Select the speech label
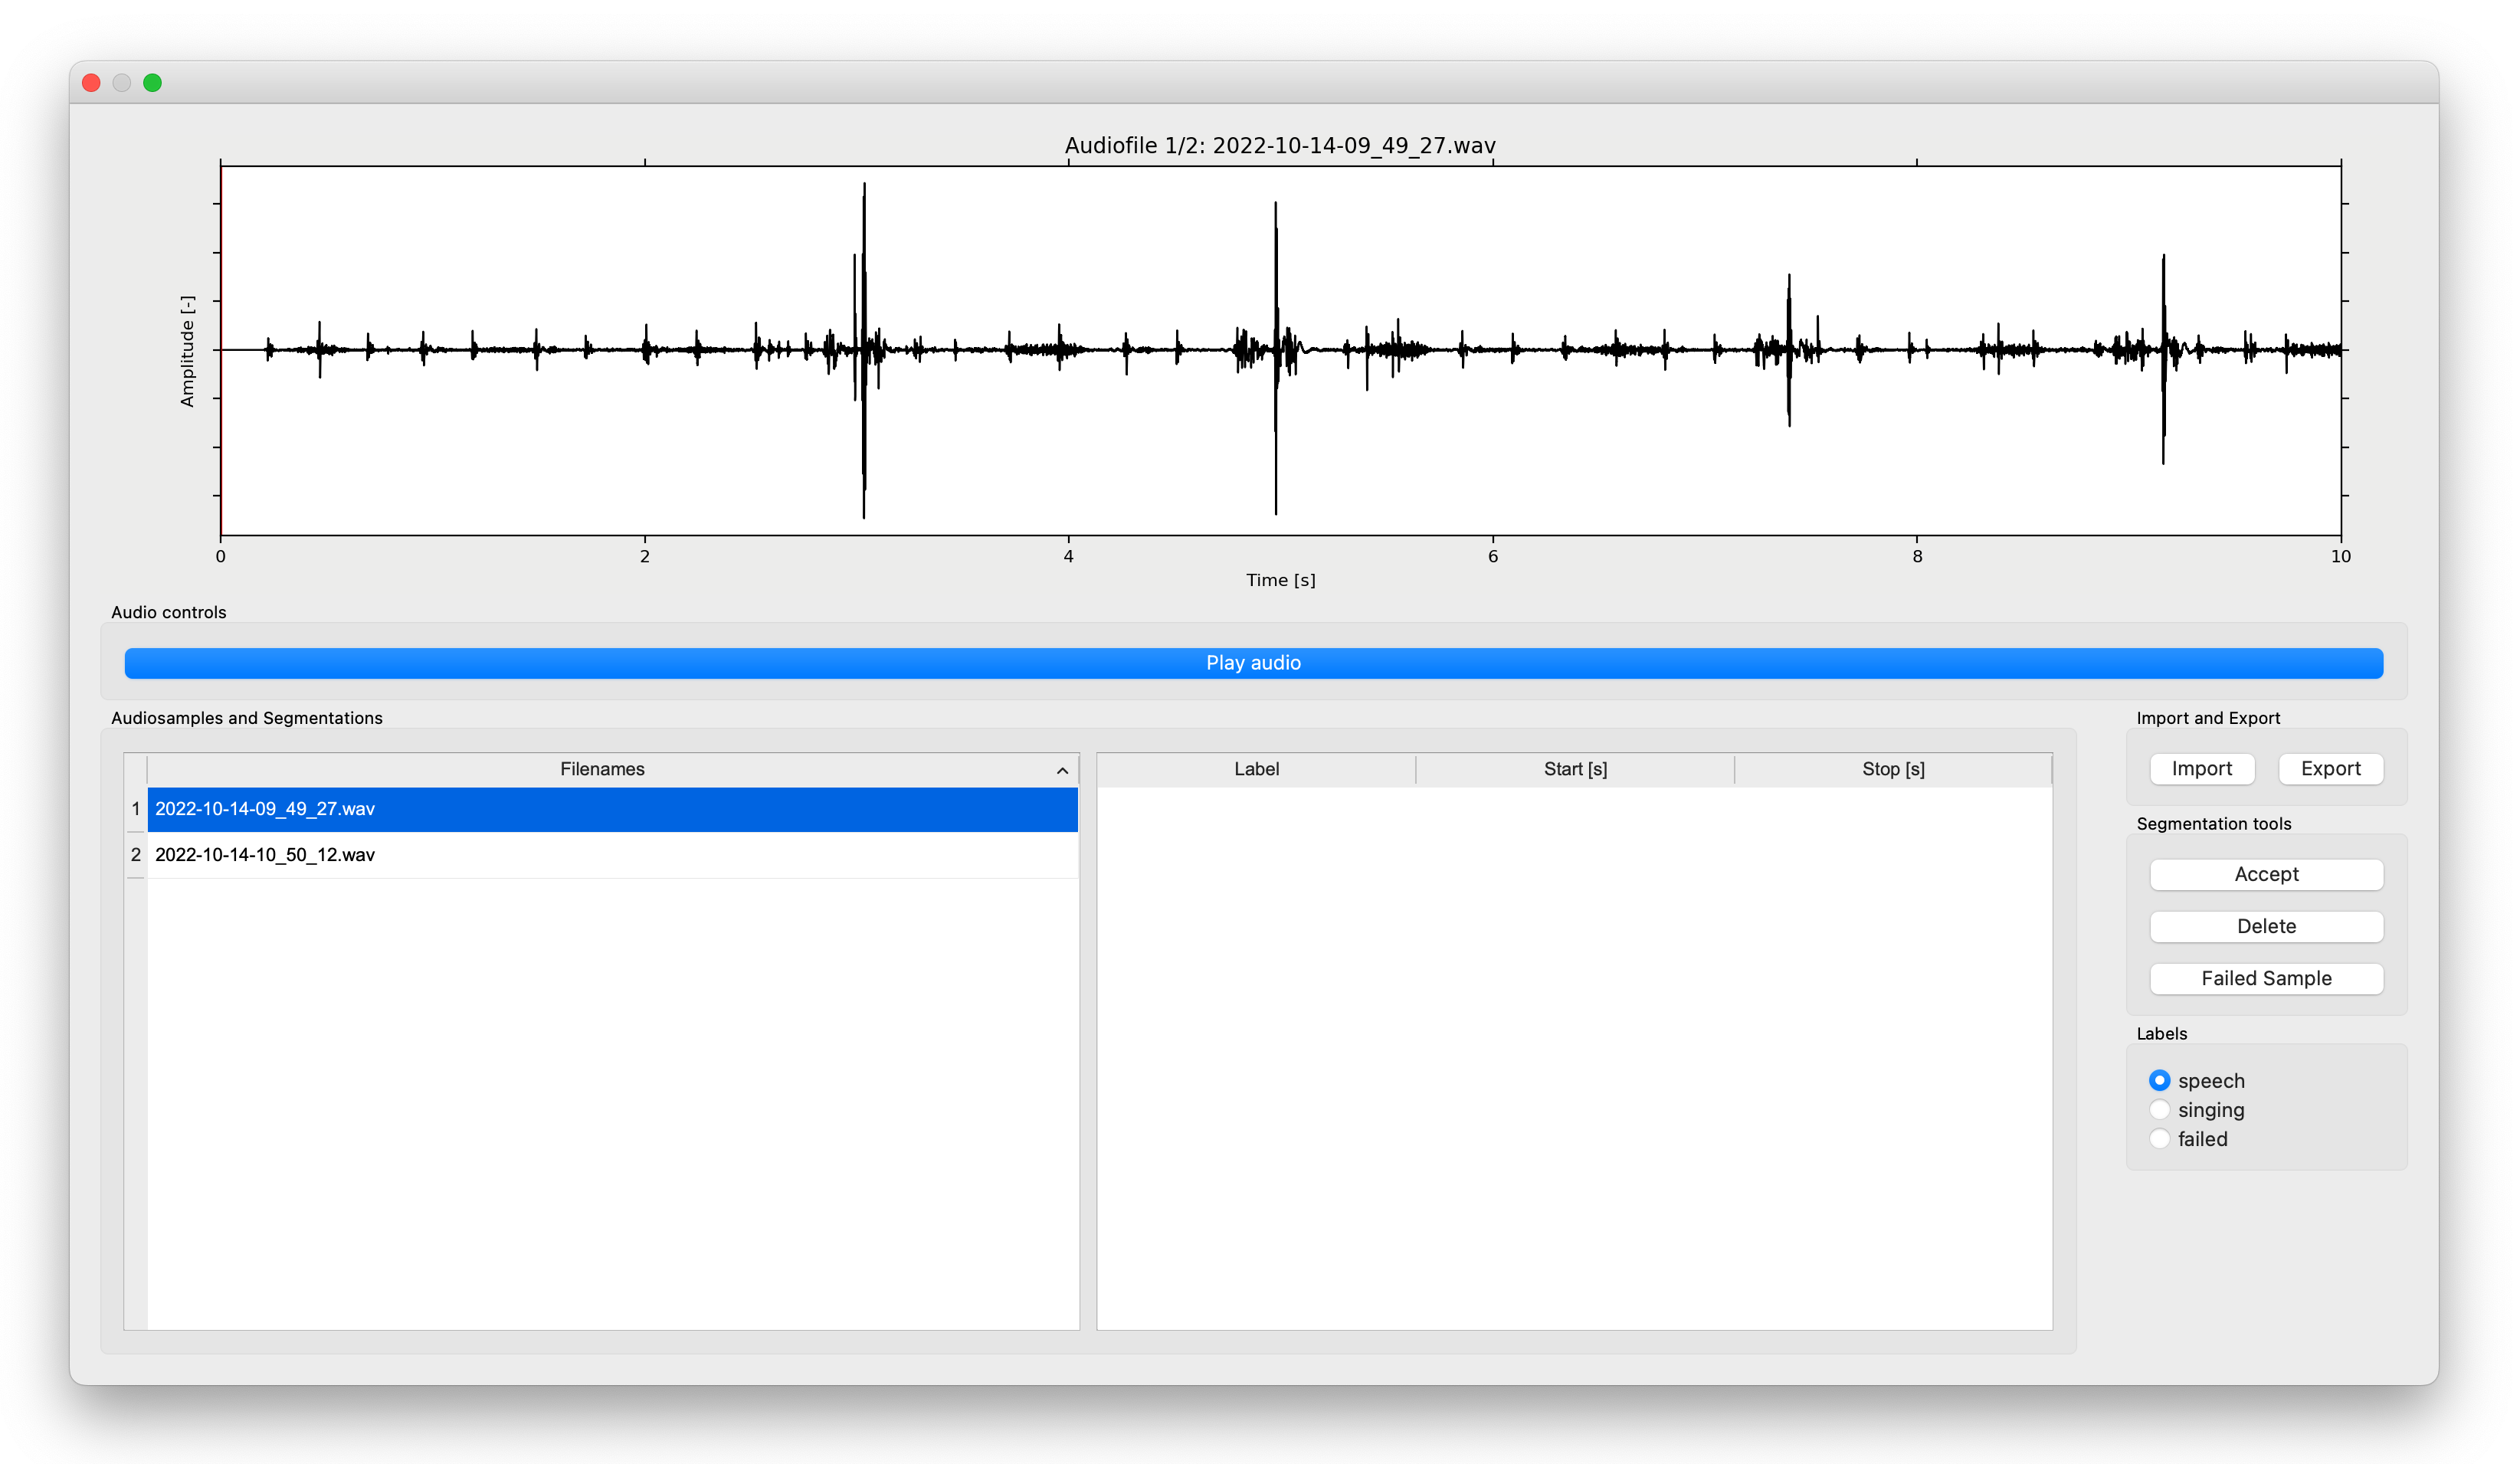2520x1464 pixels. 2159,1080
